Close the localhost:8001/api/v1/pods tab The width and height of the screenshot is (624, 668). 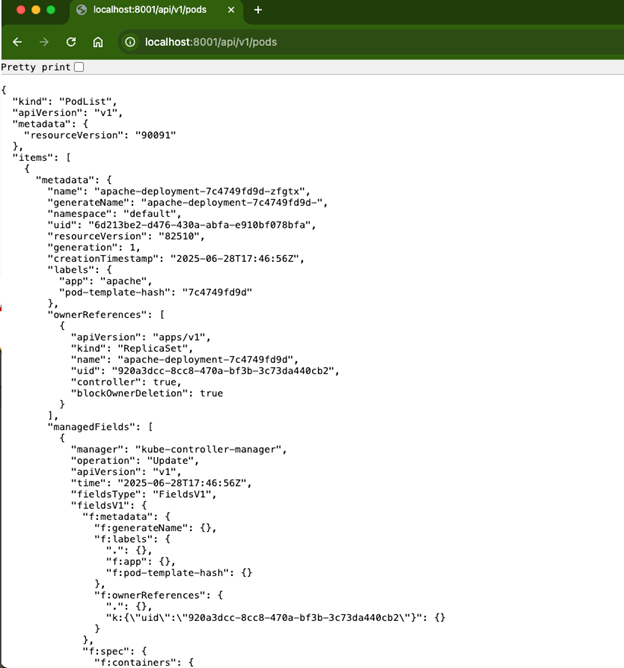pyautogui.click(x=231, y=10)
